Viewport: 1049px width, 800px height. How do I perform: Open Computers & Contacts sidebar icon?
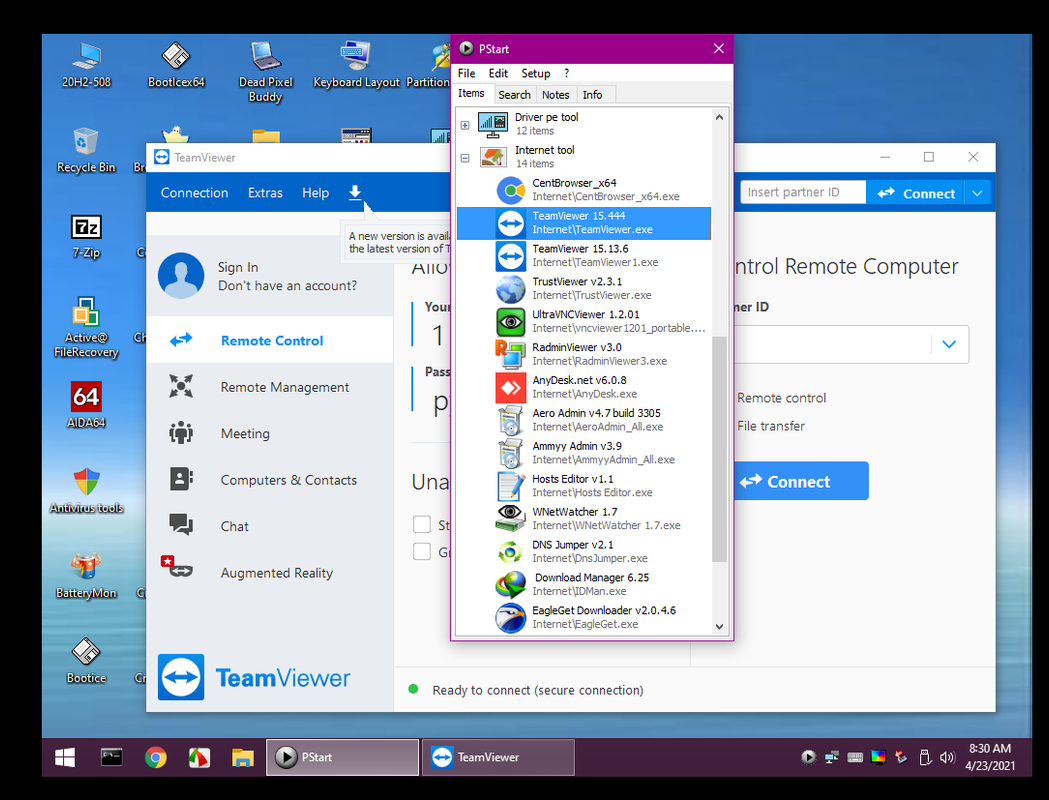181,480
